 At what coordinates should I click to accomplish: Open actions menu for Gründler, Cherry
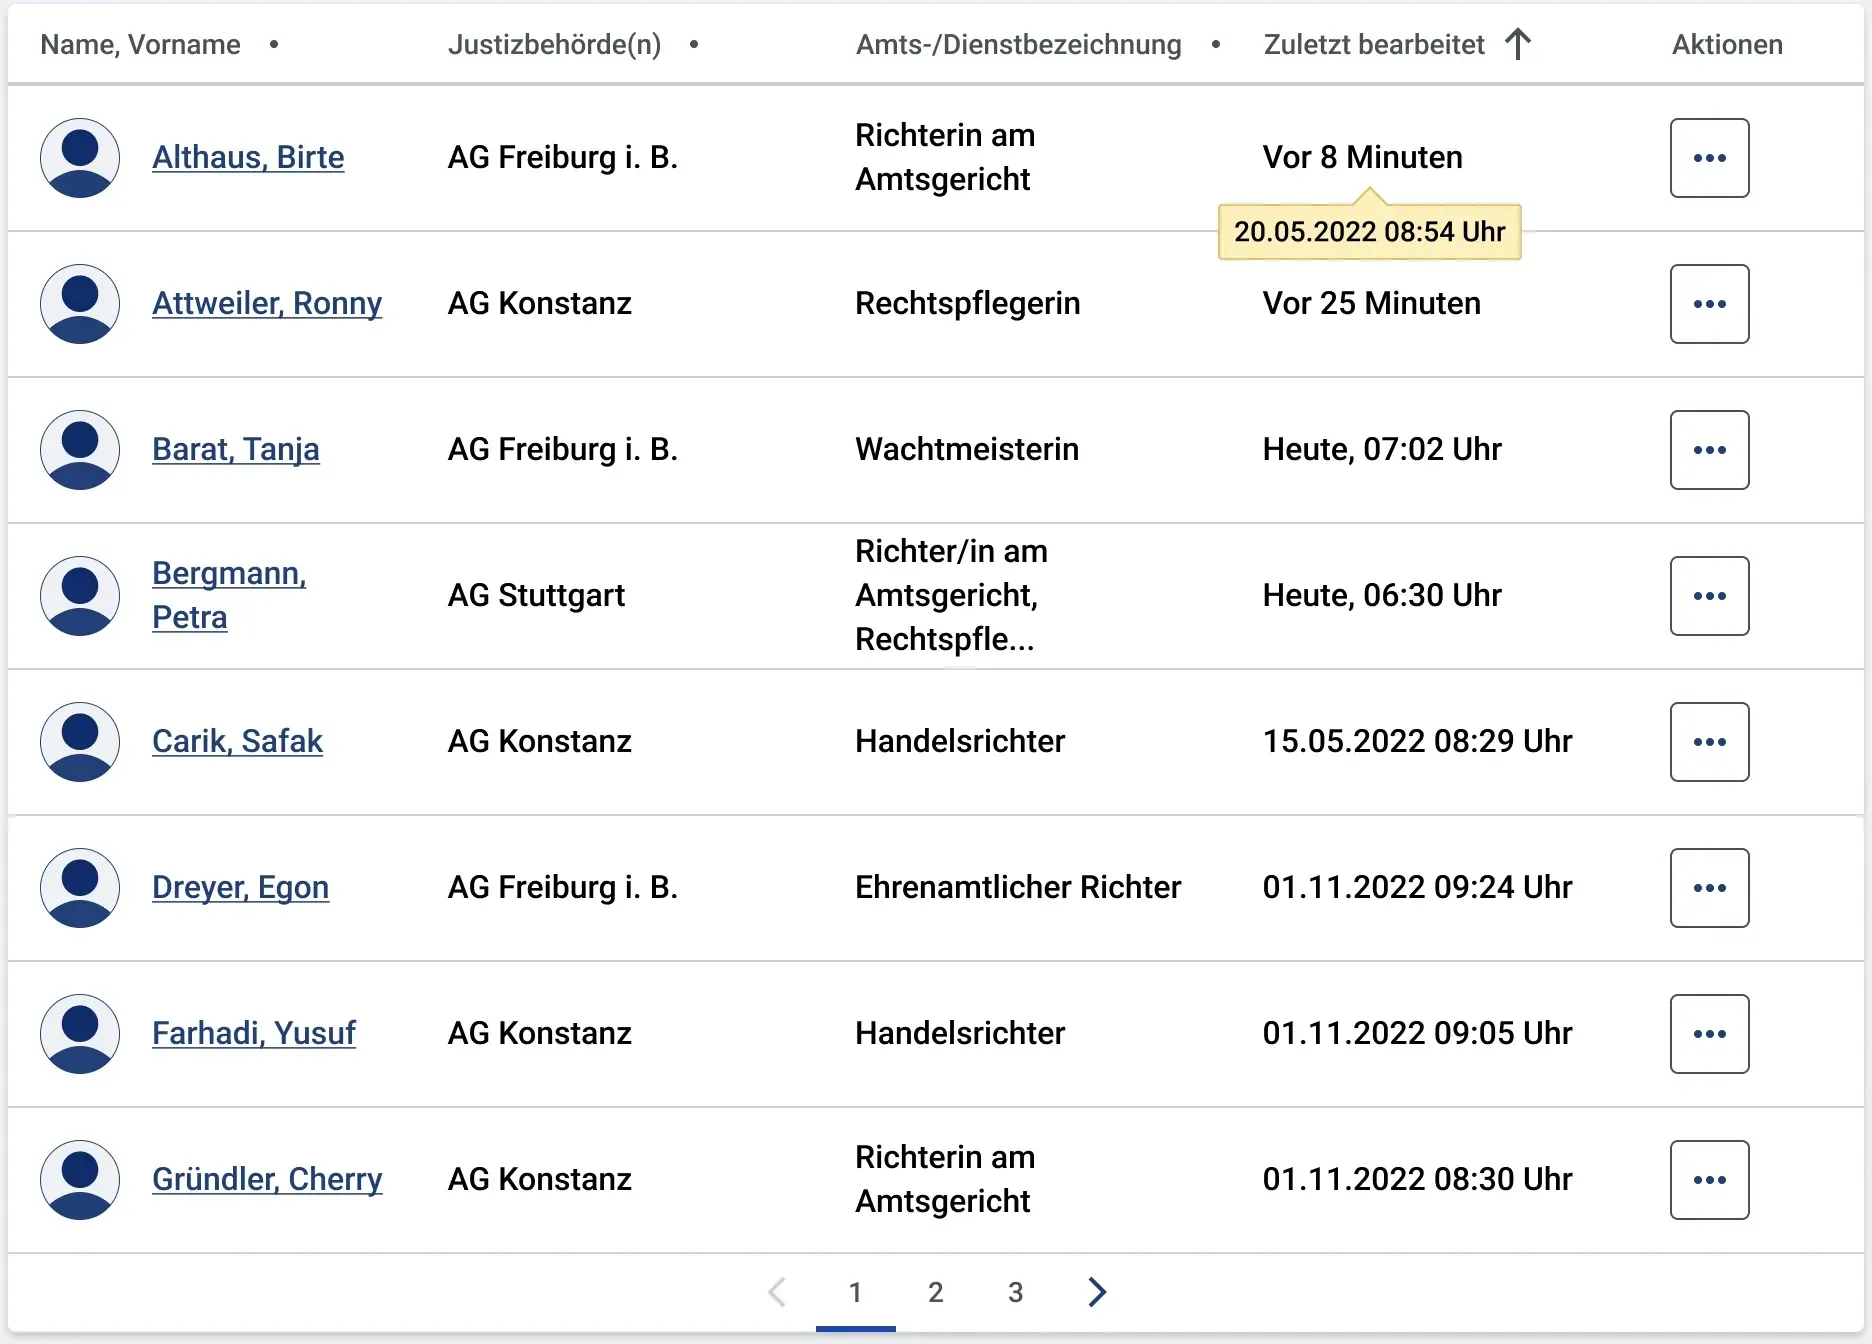click(x=1709, y=1180)
